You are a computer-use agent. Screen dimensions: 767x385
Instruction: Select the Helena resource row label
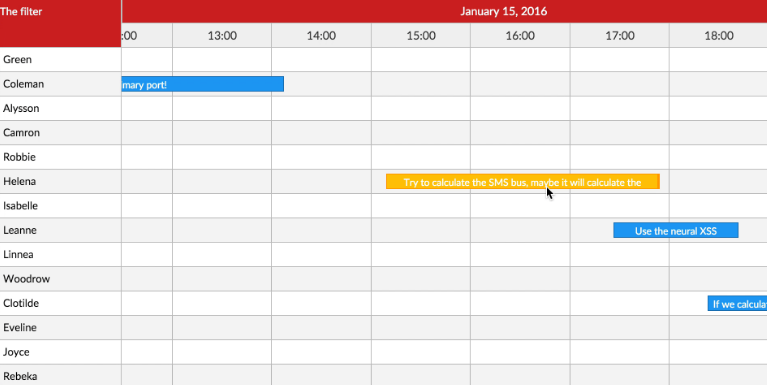61,181
